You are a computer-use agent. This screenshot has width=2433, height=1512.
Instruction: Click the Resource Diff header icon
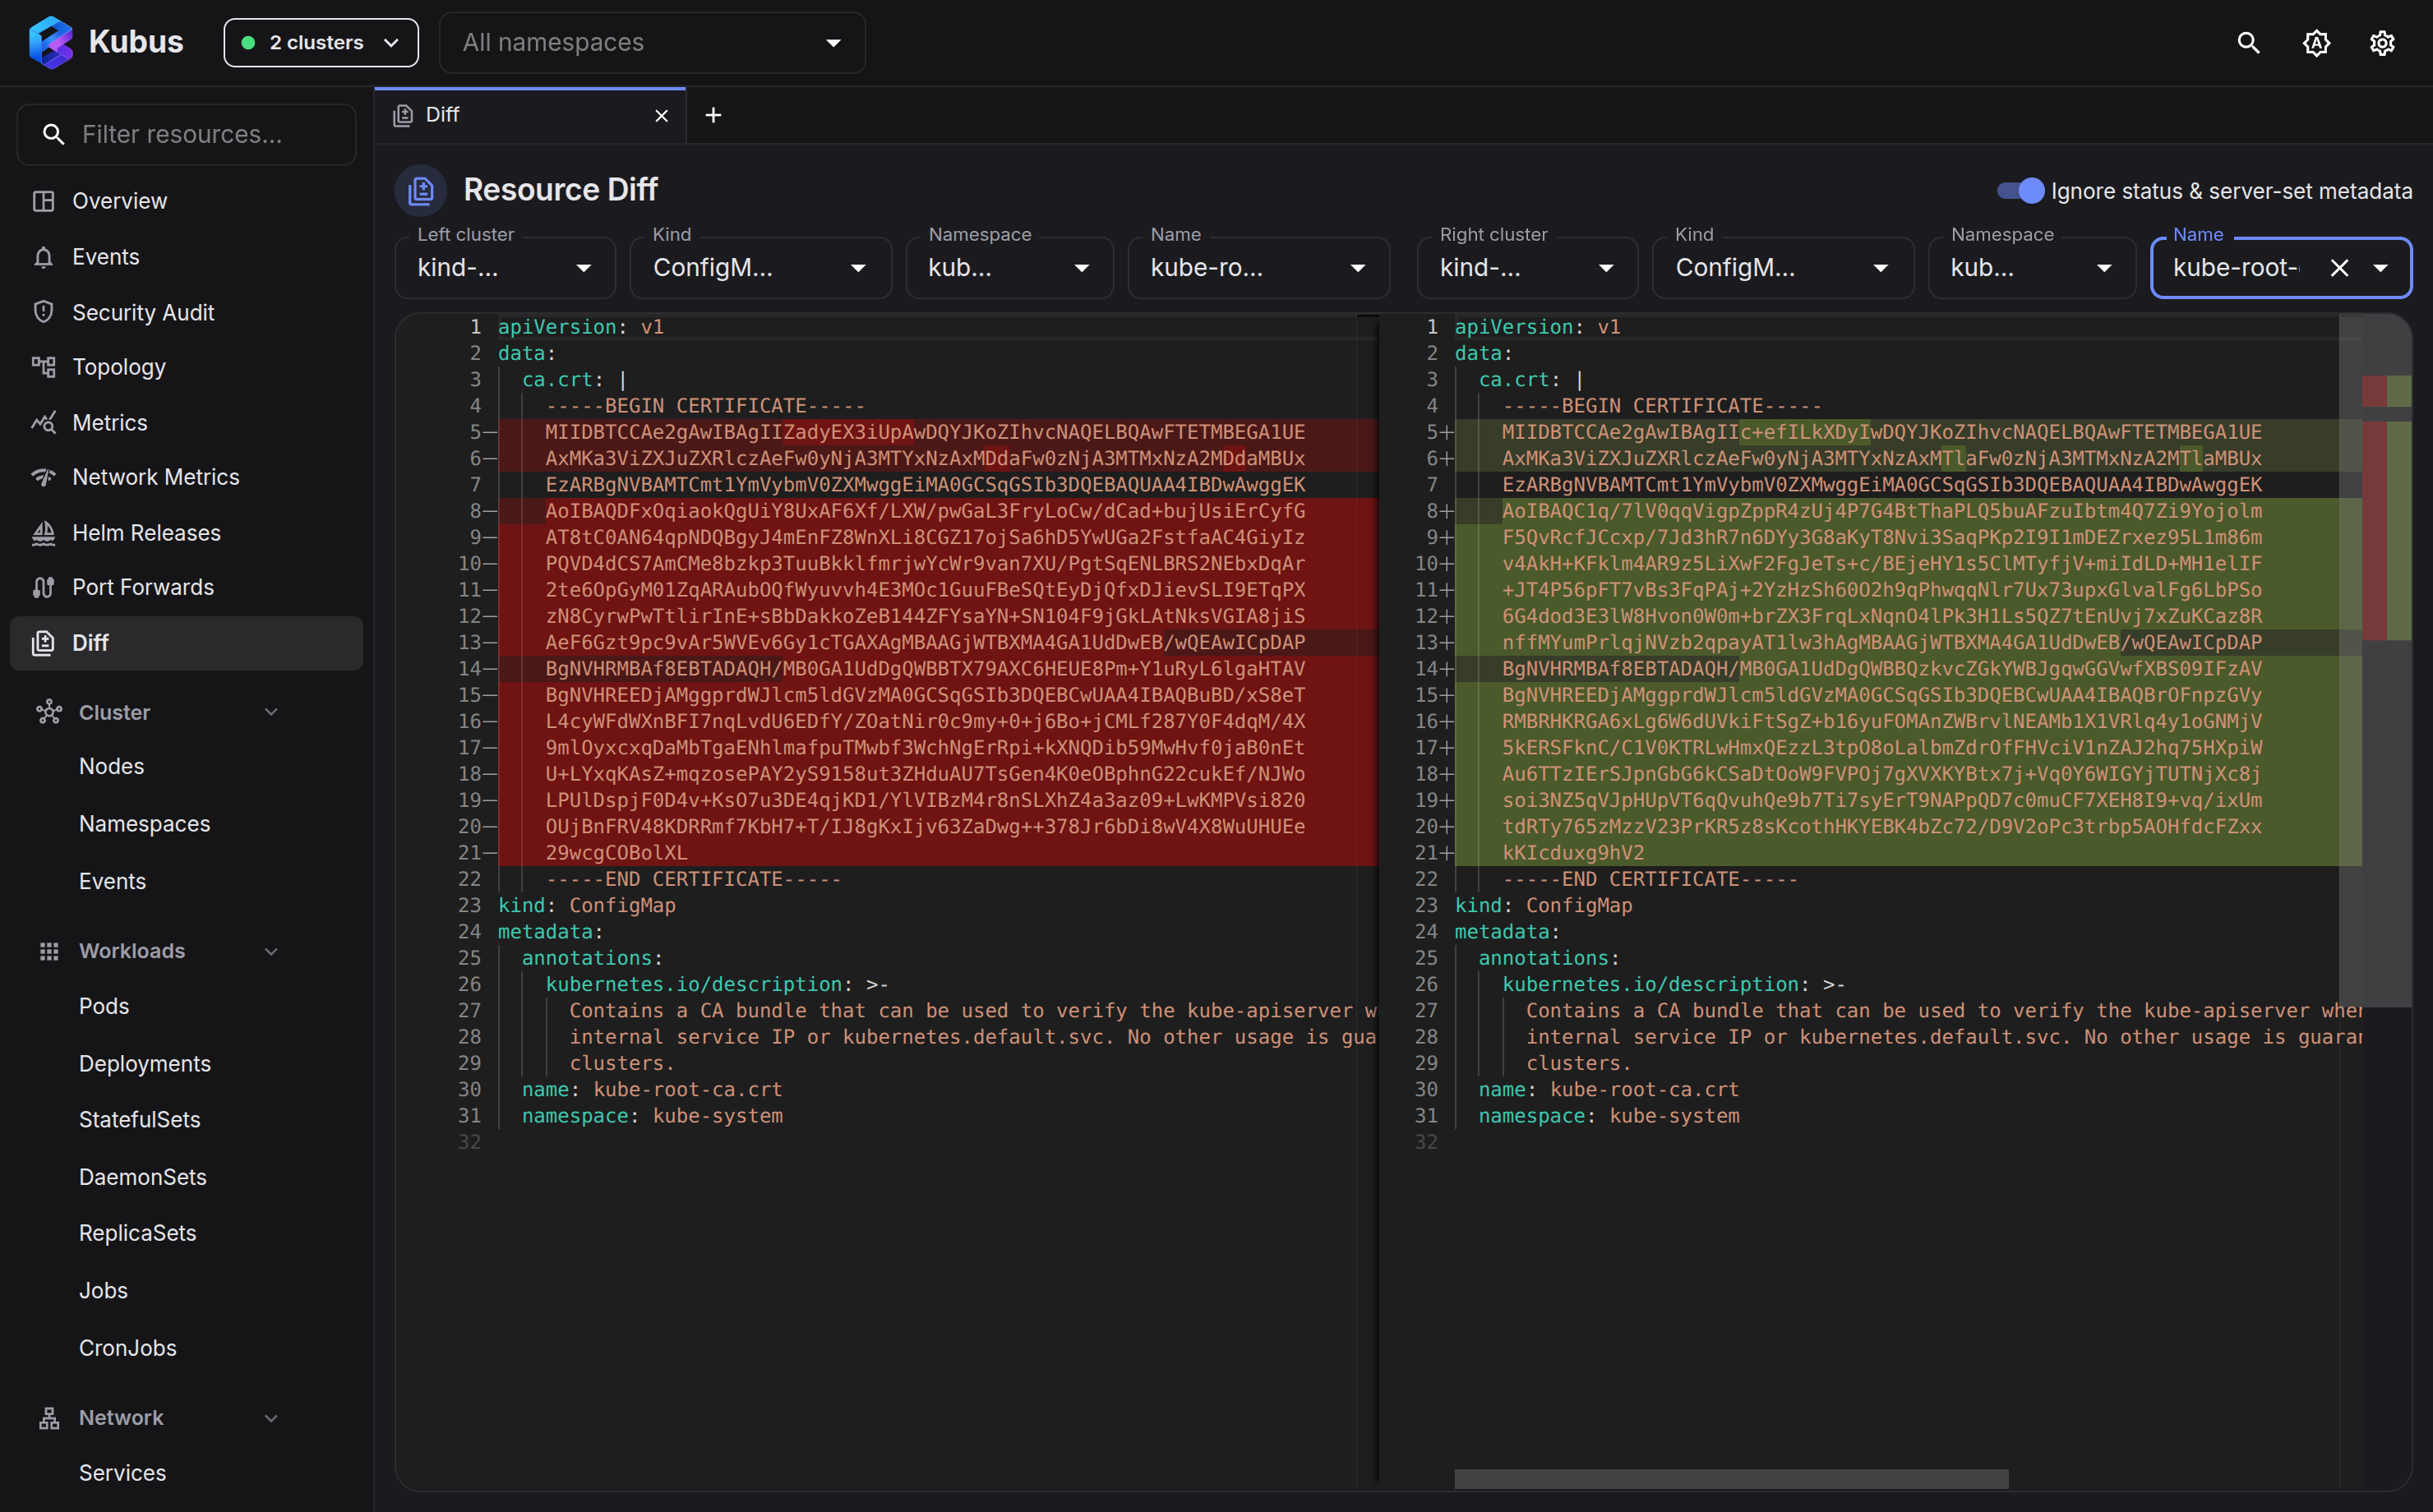[421, 190]
